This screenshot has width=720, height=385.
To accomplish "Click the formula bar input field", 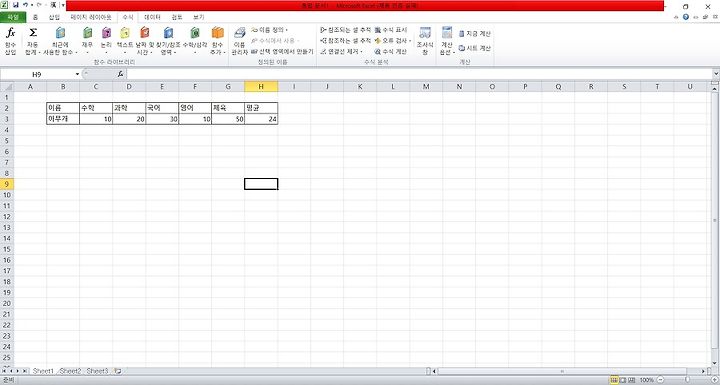I will (420, 74).
